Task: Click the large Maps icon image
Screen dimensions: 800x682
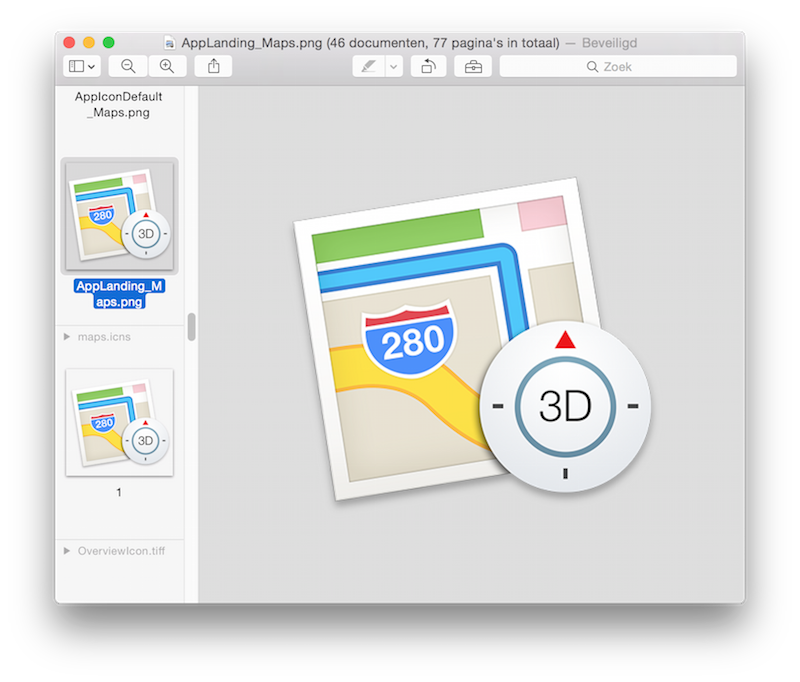Action: 472,339
